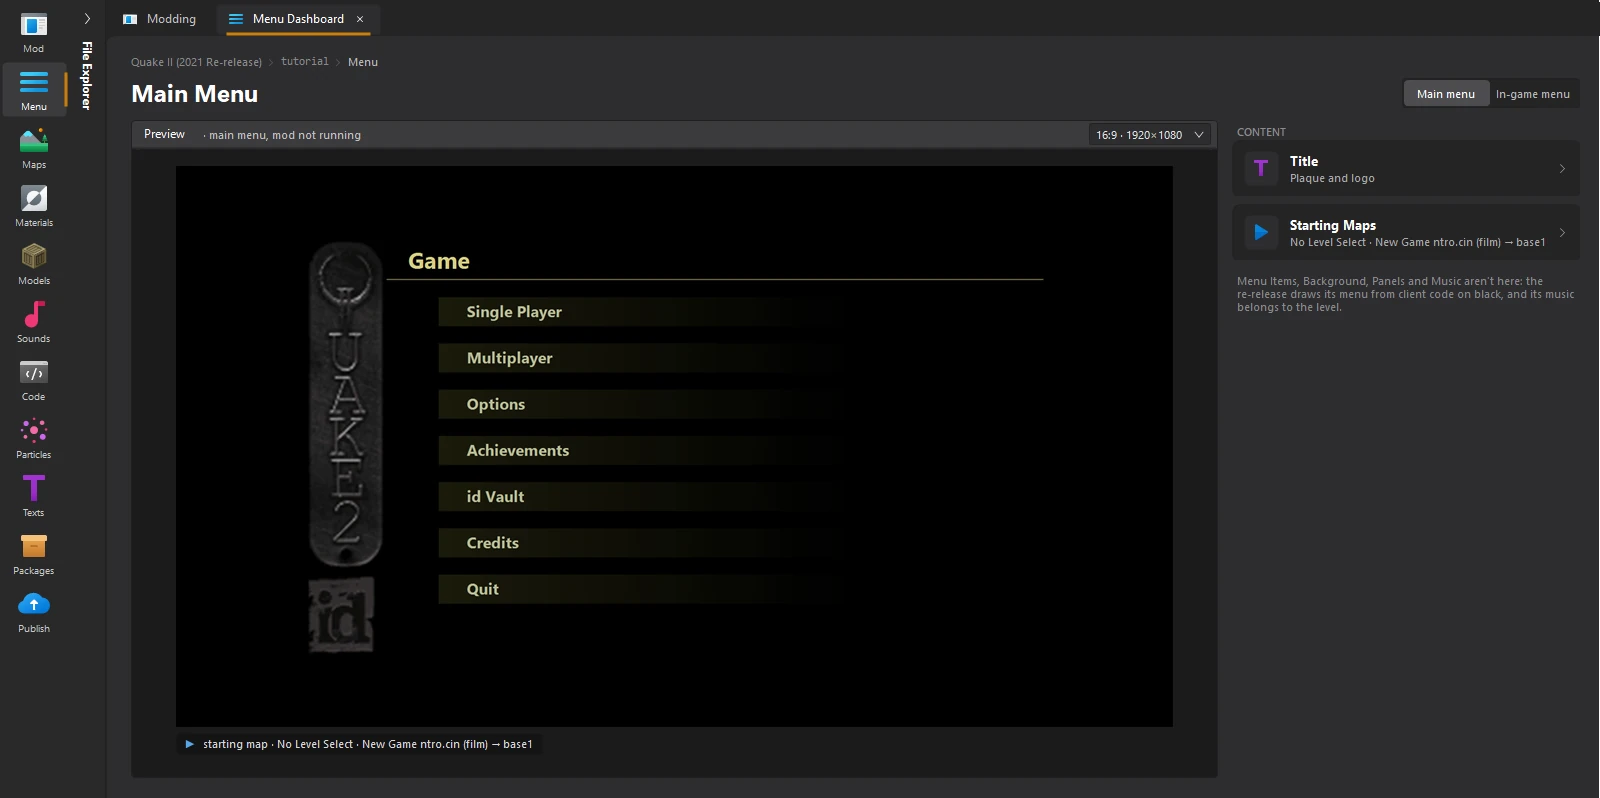Click id Vault in menu preview
Image resolution: width=1600 pixels, height=798 pixels.
[495, 497]
